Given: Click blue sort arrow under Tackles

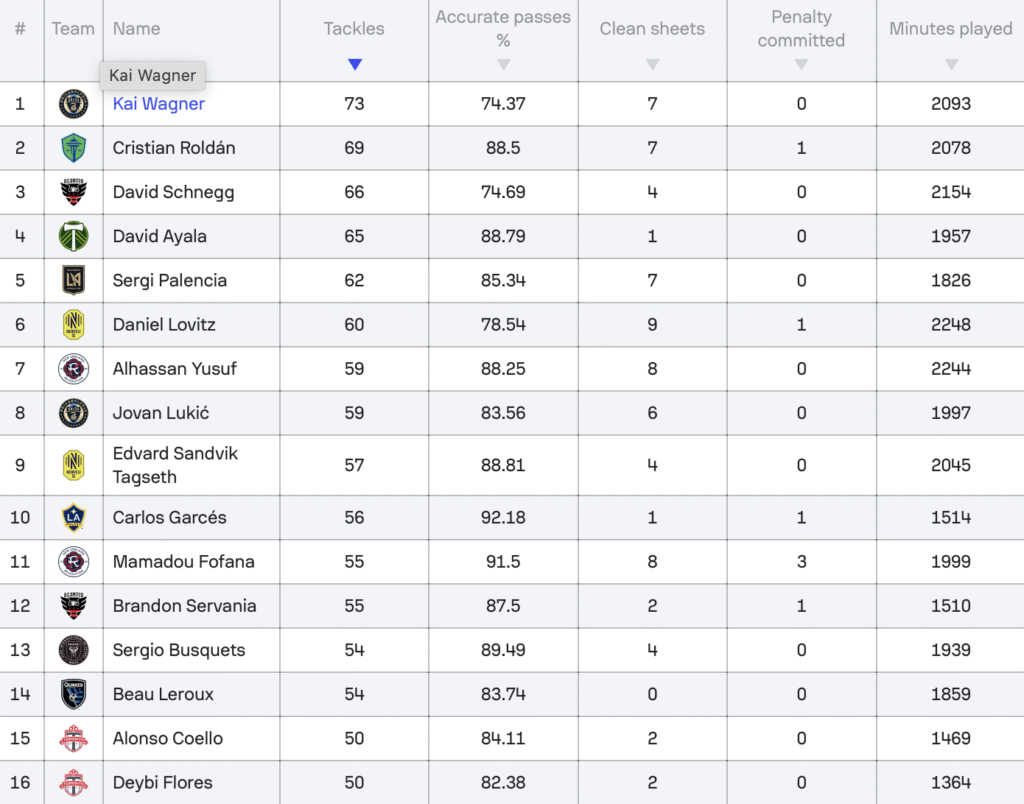Looking at the screenshot, I should [x=354, y=64].
